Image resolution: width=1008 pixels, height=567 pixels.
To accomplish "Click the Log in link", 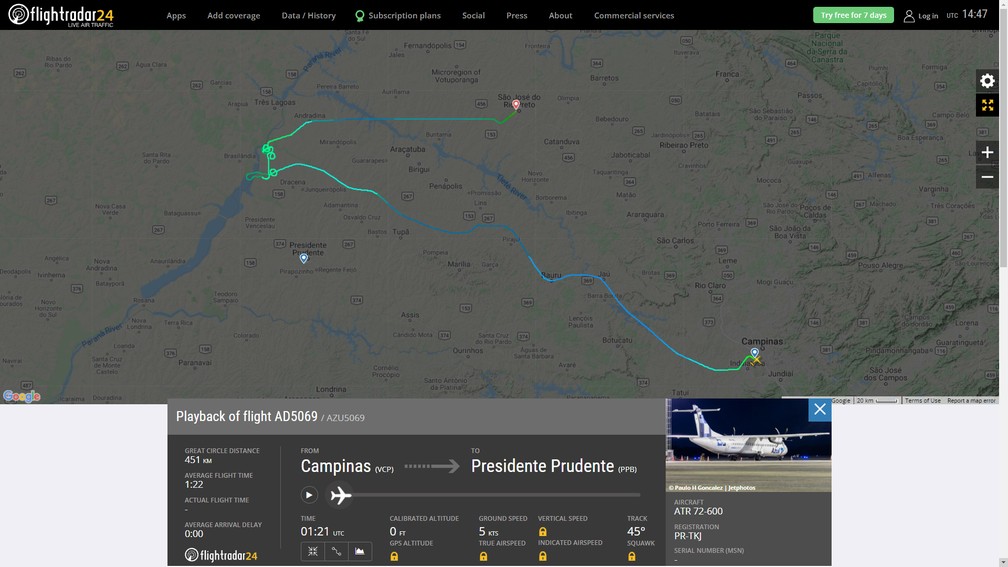I will (x=928, y=16).
